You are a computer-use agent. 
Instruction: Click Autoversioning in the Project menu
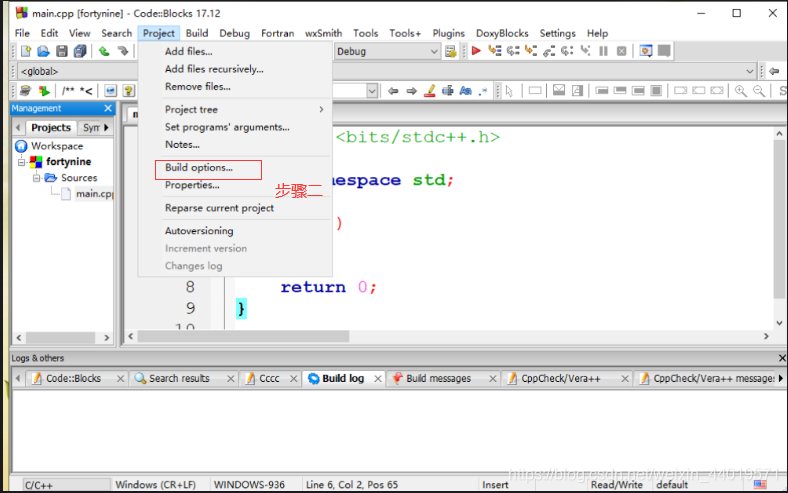pos(199,231)
